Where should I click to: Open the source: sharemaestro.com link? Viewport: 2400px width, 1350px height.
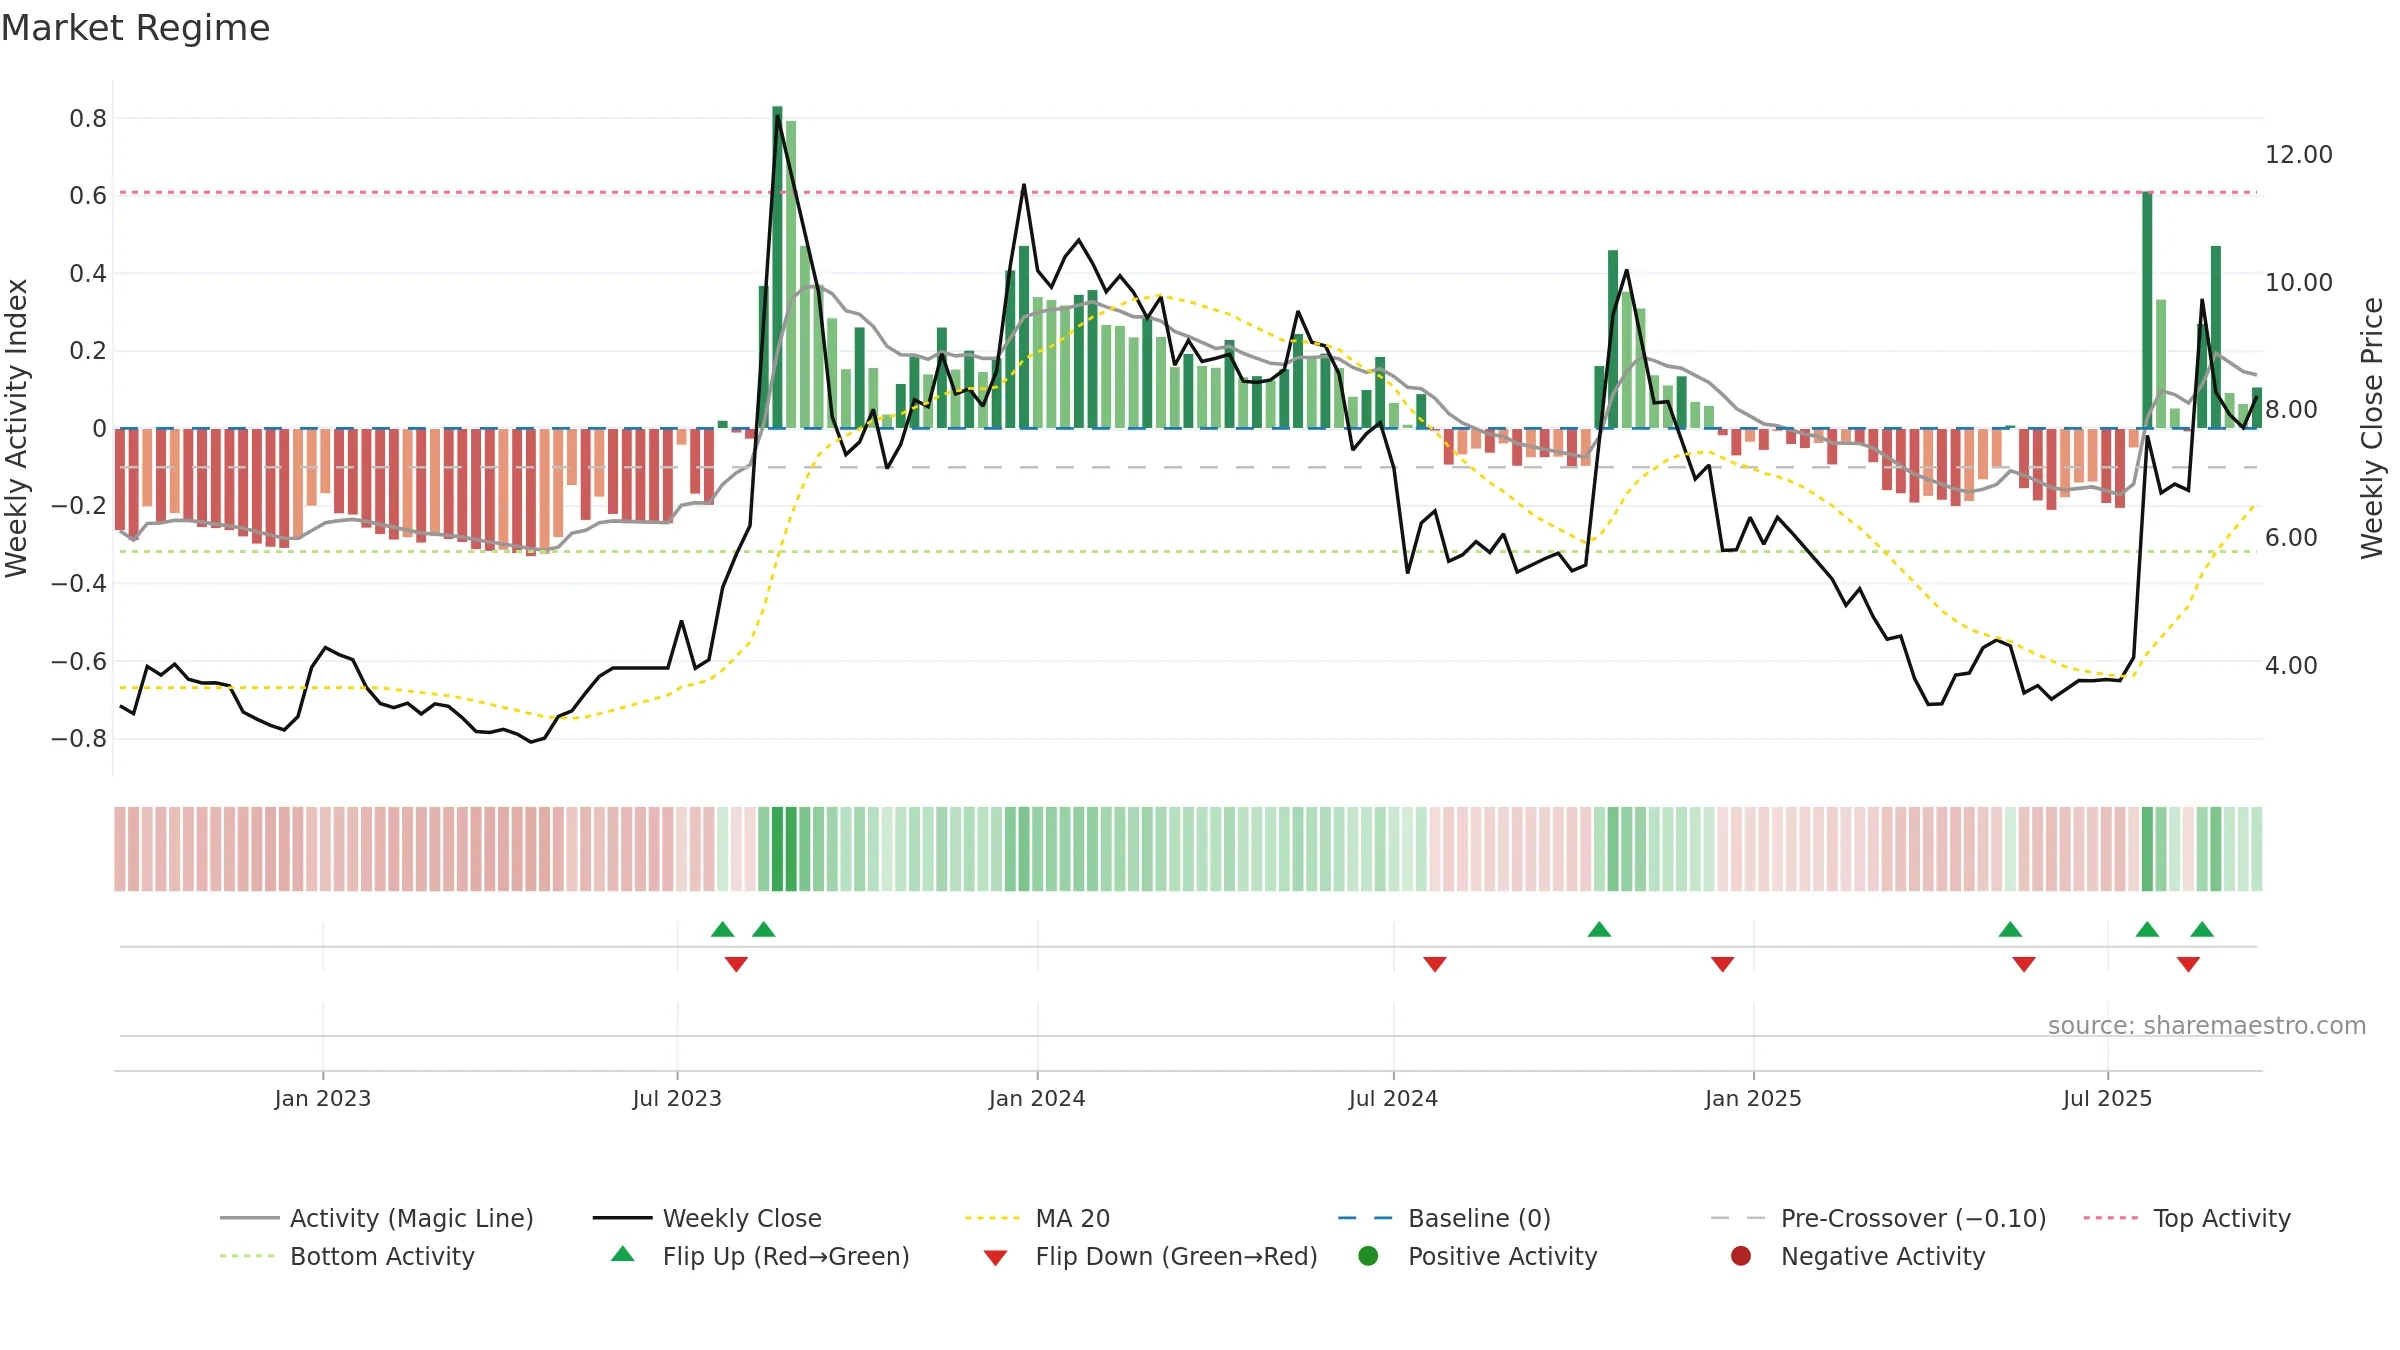pyautogui.click(x=2207, y=1025)
